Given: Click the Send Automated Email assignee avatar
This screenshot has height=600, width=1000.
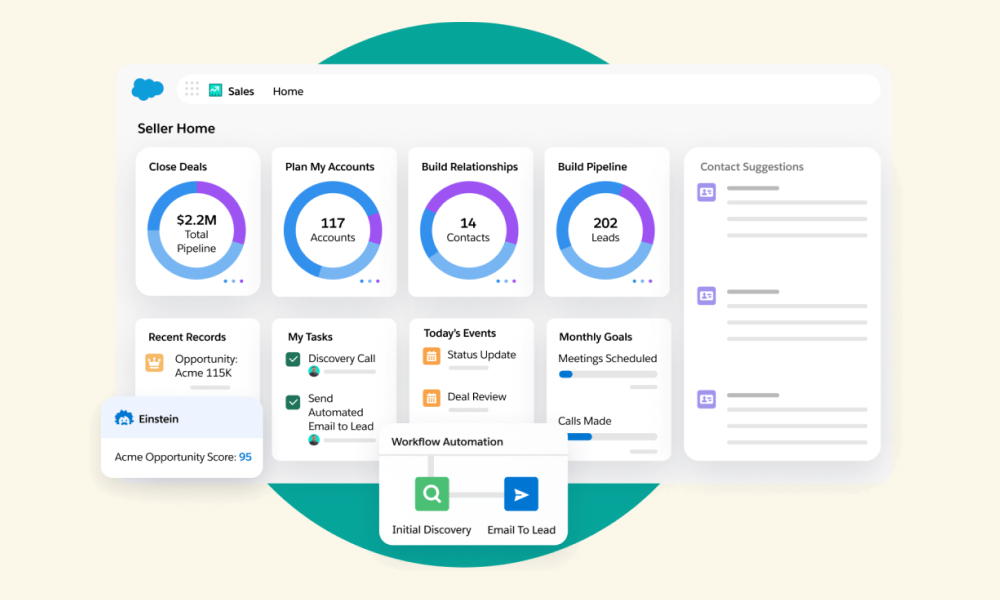Looking at the screenshot, I should 314,440.
